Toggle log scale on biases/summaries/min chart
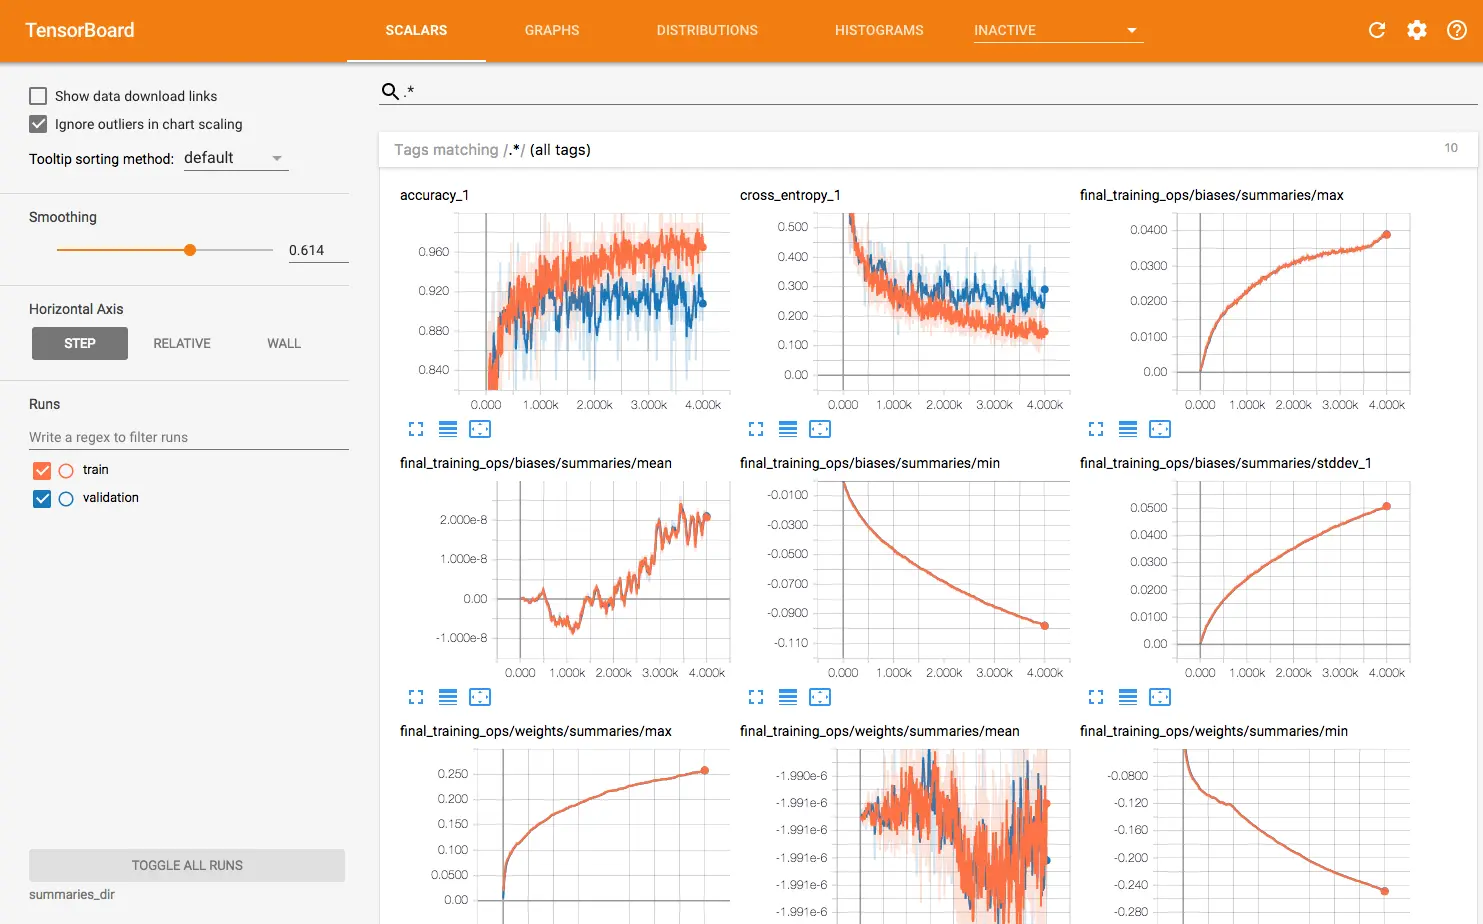The height and width of the screenshot is (924, 1483). tap(788, 697)
